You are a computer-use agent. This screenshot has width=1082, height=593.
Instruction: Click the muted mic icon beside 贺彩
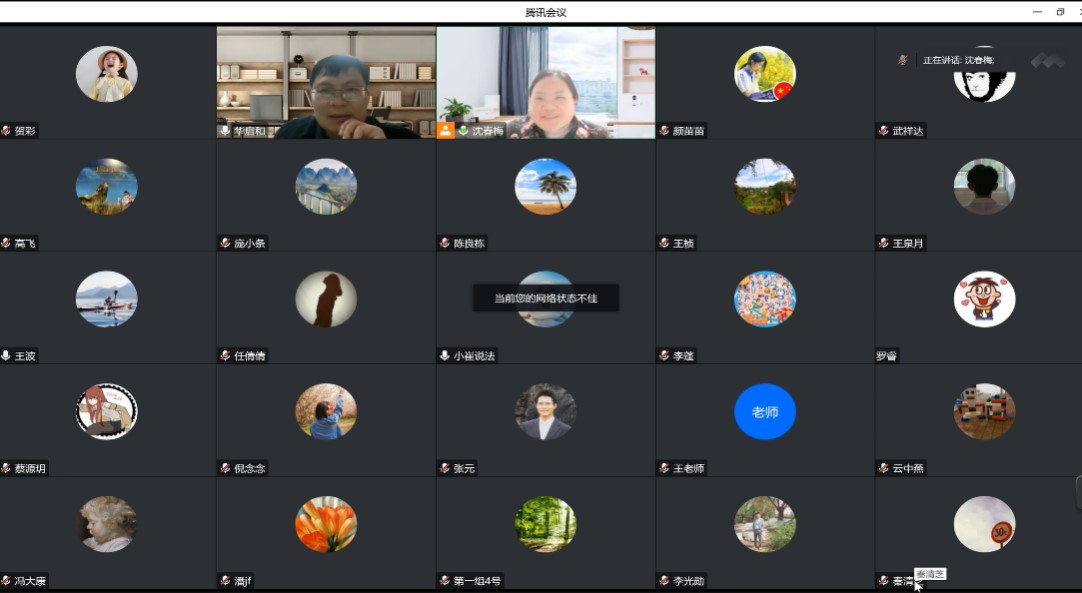click(6, 131)
